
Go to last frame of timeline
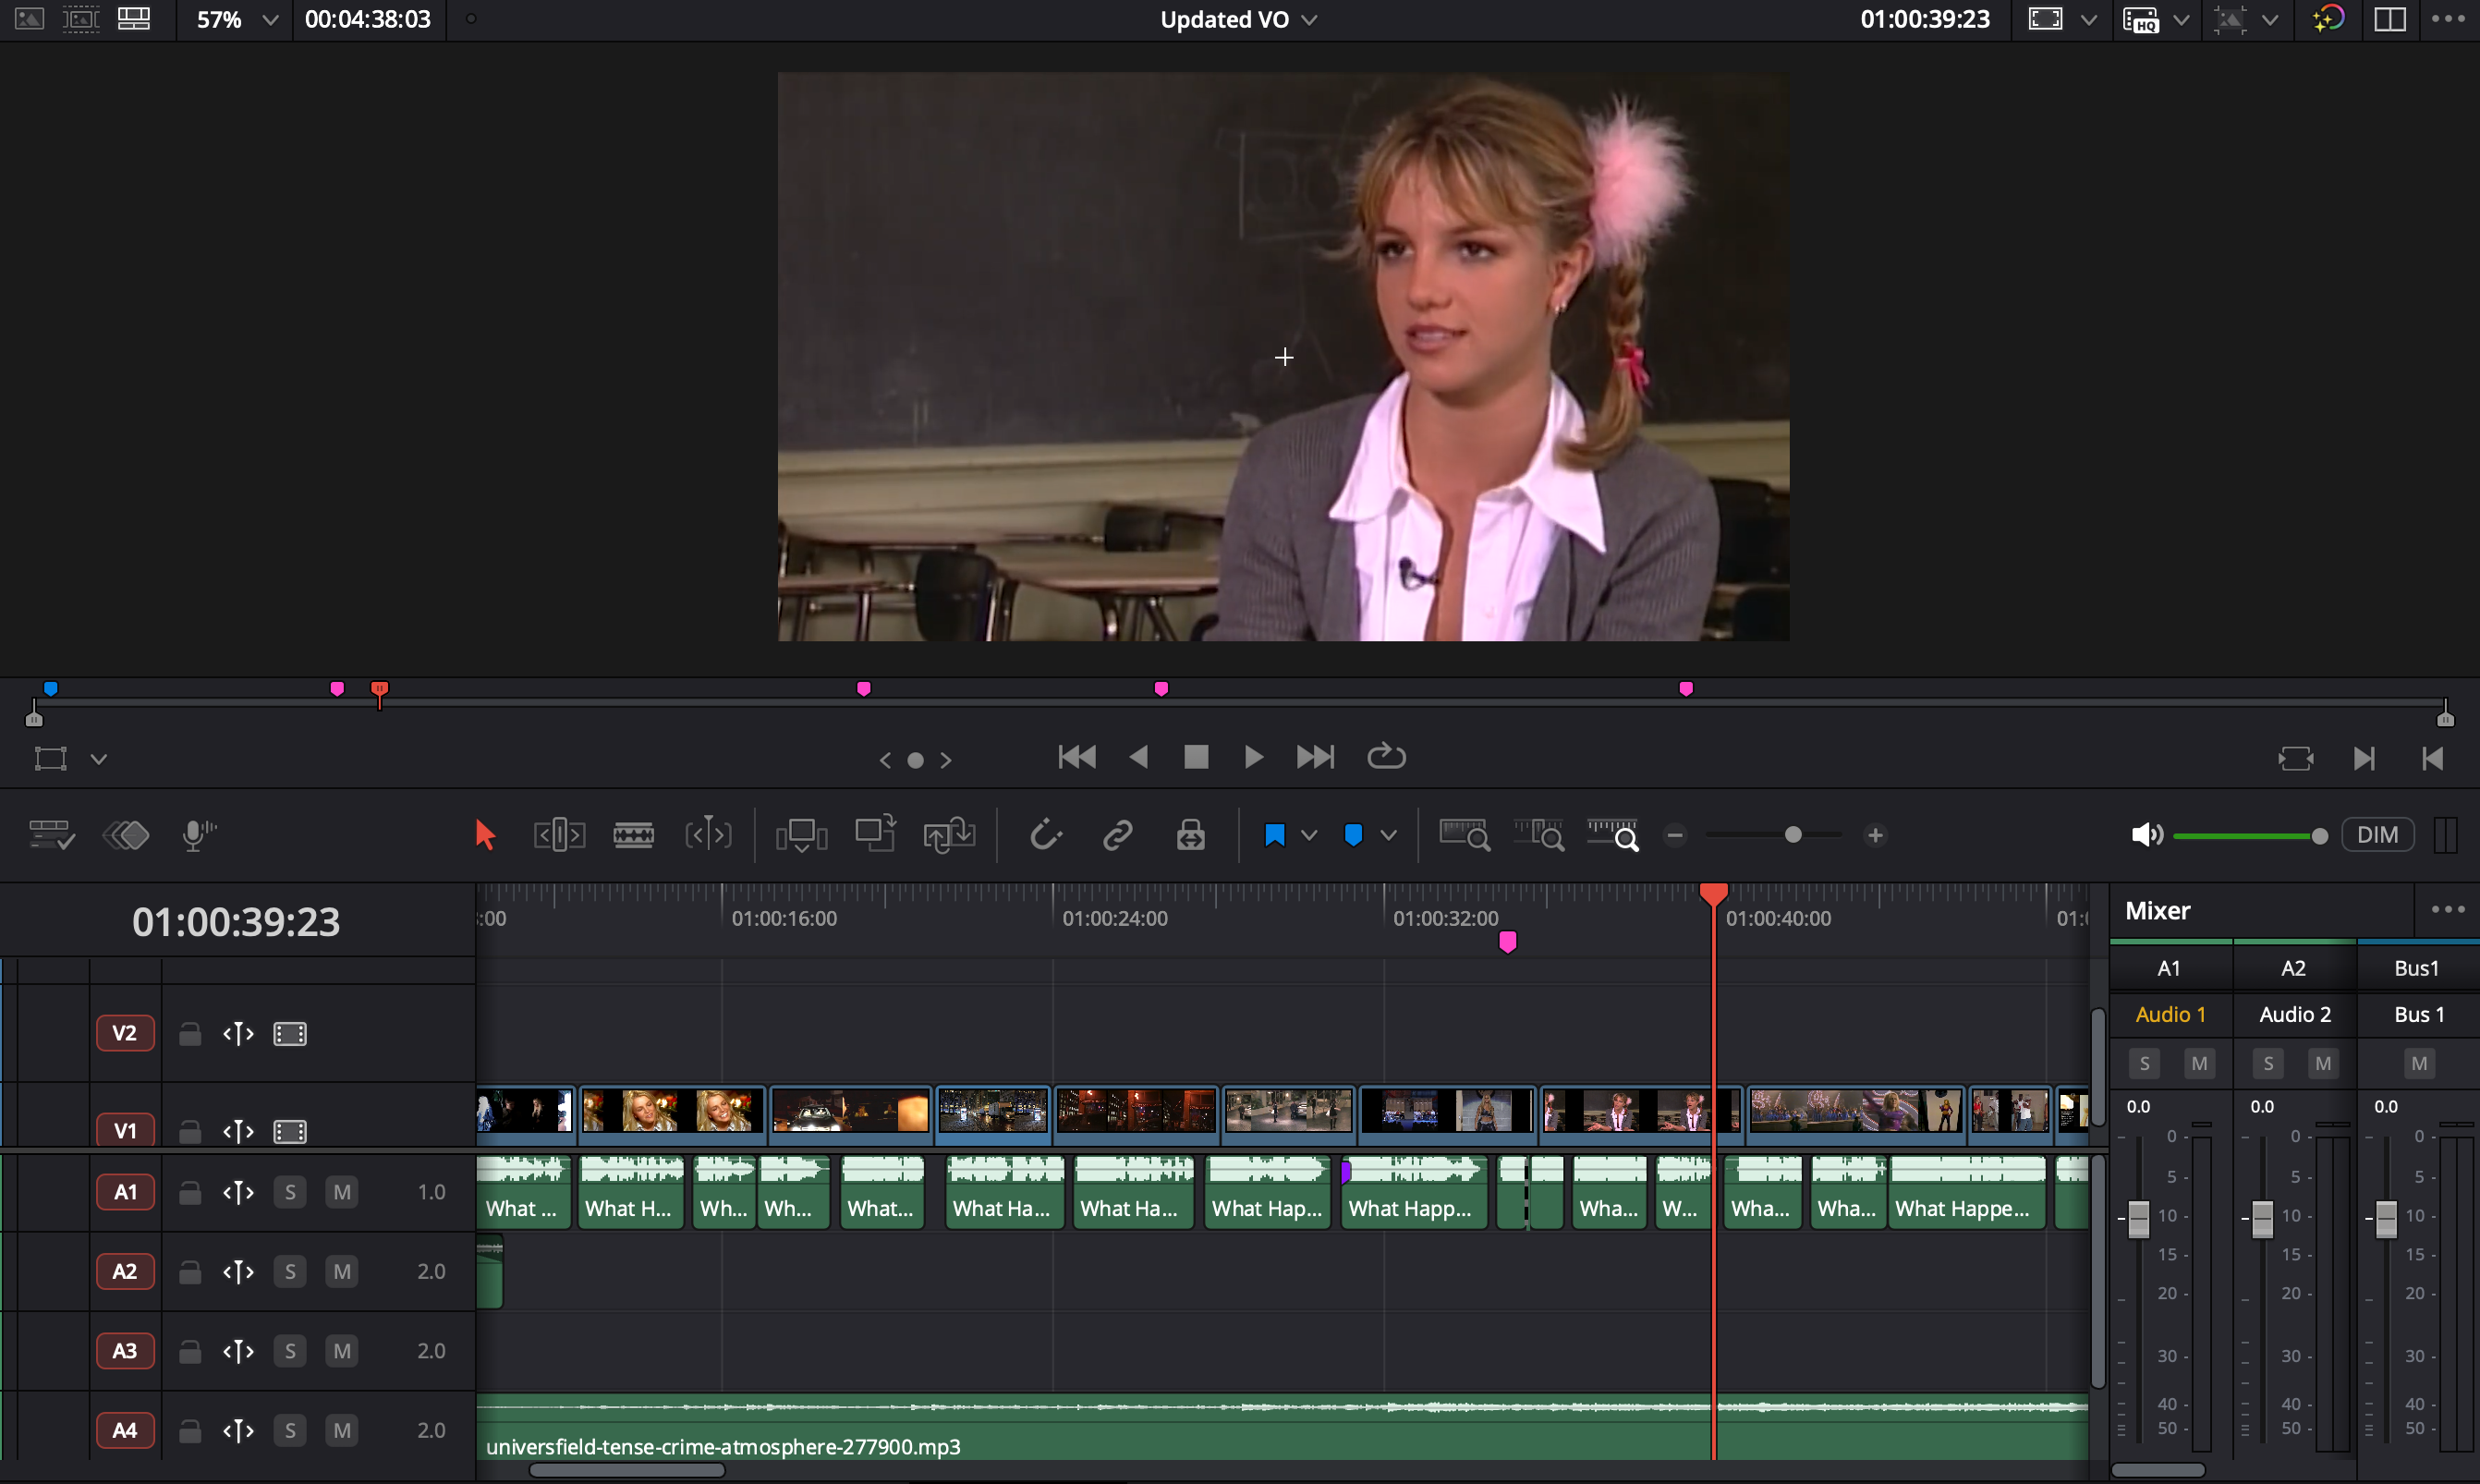tap(1315, 757)
